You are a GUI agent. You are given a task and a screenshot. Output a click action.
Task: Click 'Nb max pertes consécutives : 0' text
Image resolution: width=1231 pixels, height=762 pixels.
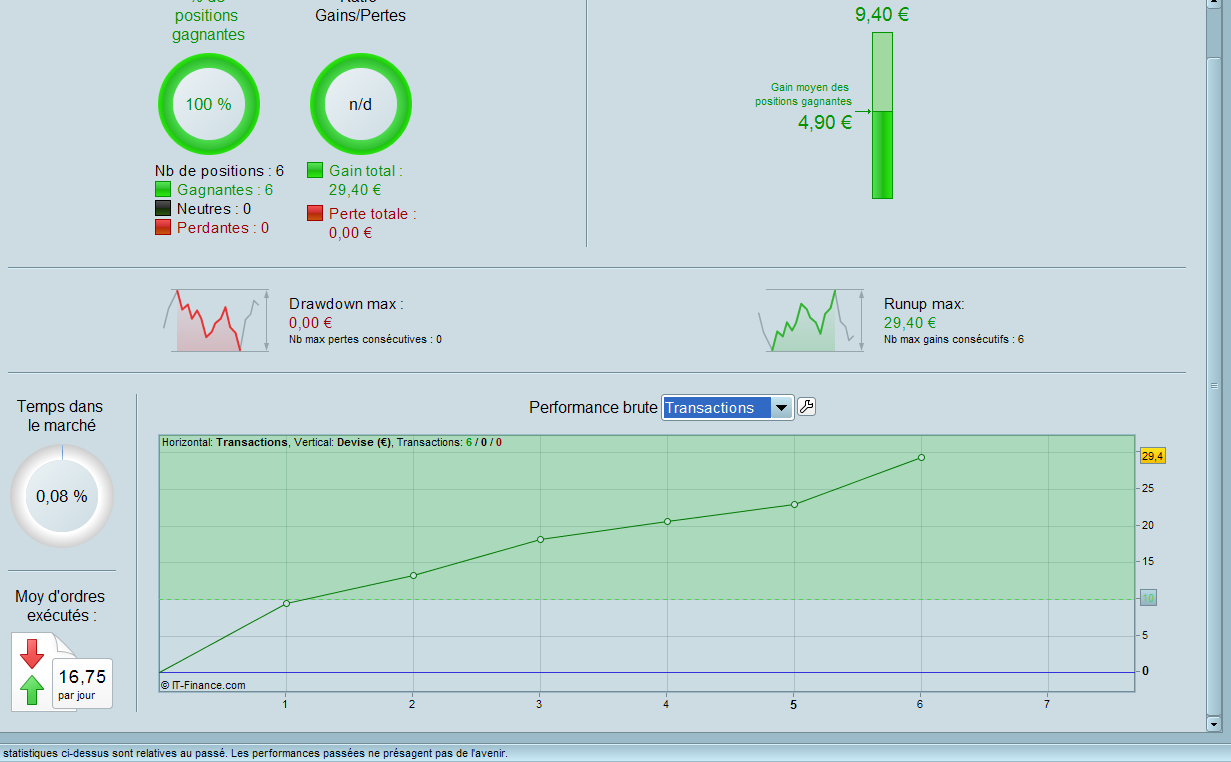coord(365,340)
